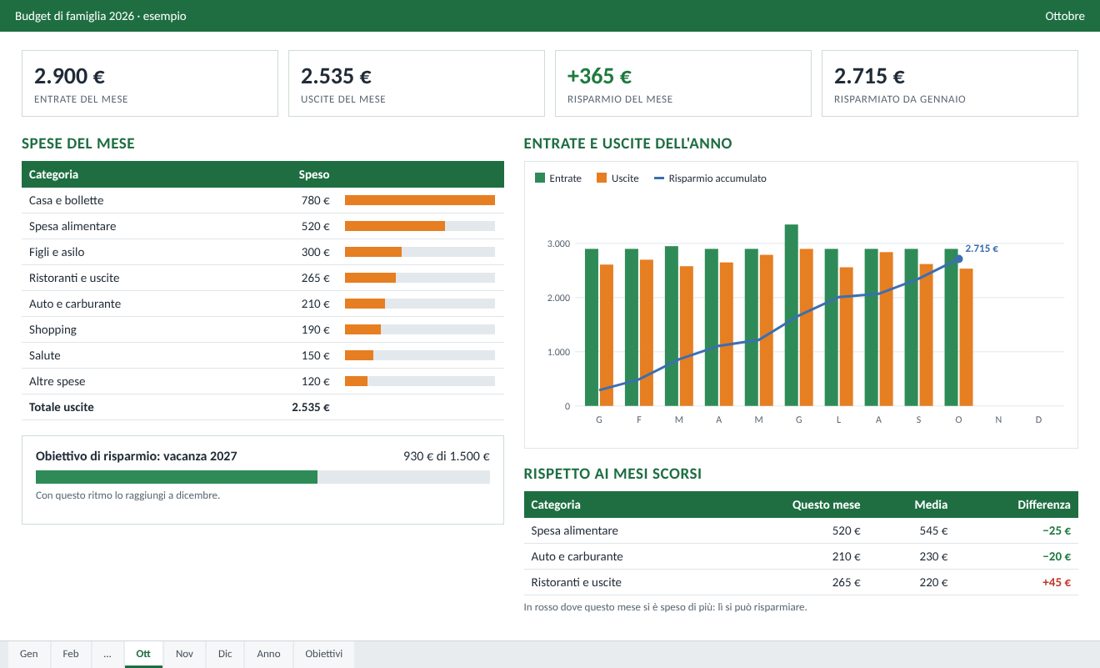
Task: Click the Entrate e uscite dell'anno heading
Action: click(x=628, y=143)
